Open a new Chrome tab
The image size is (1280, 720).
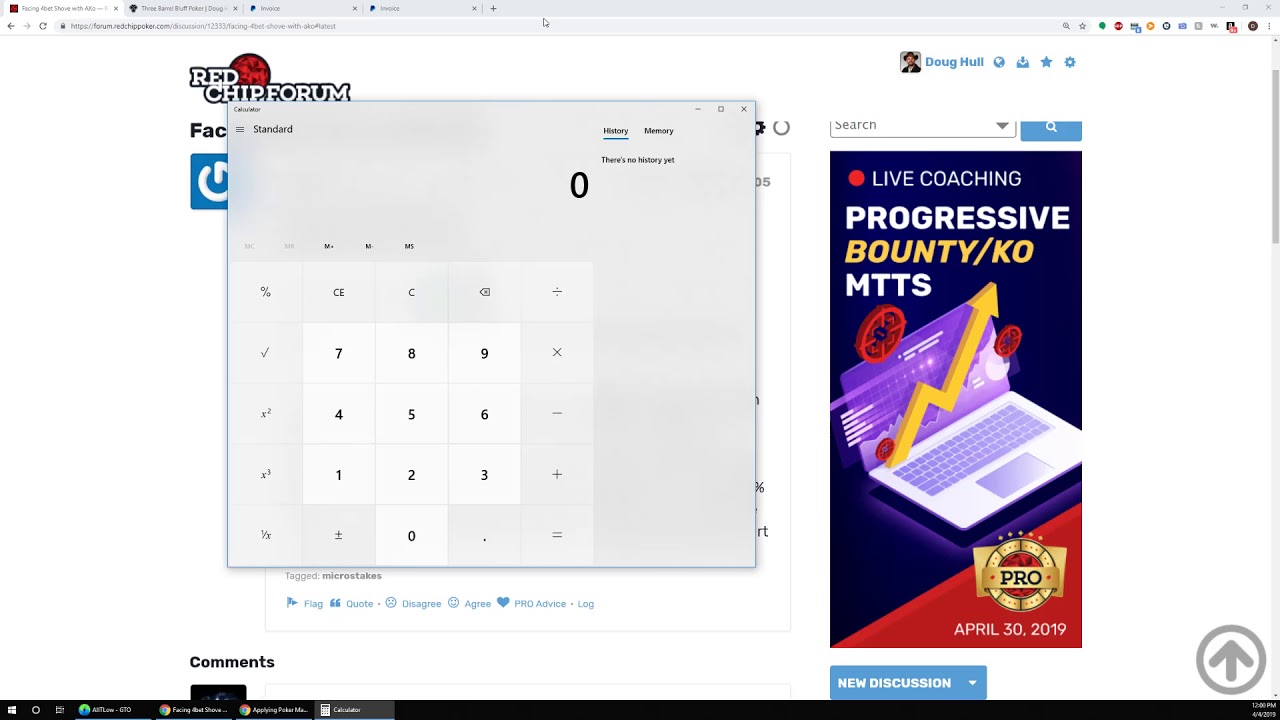point(493,8)
